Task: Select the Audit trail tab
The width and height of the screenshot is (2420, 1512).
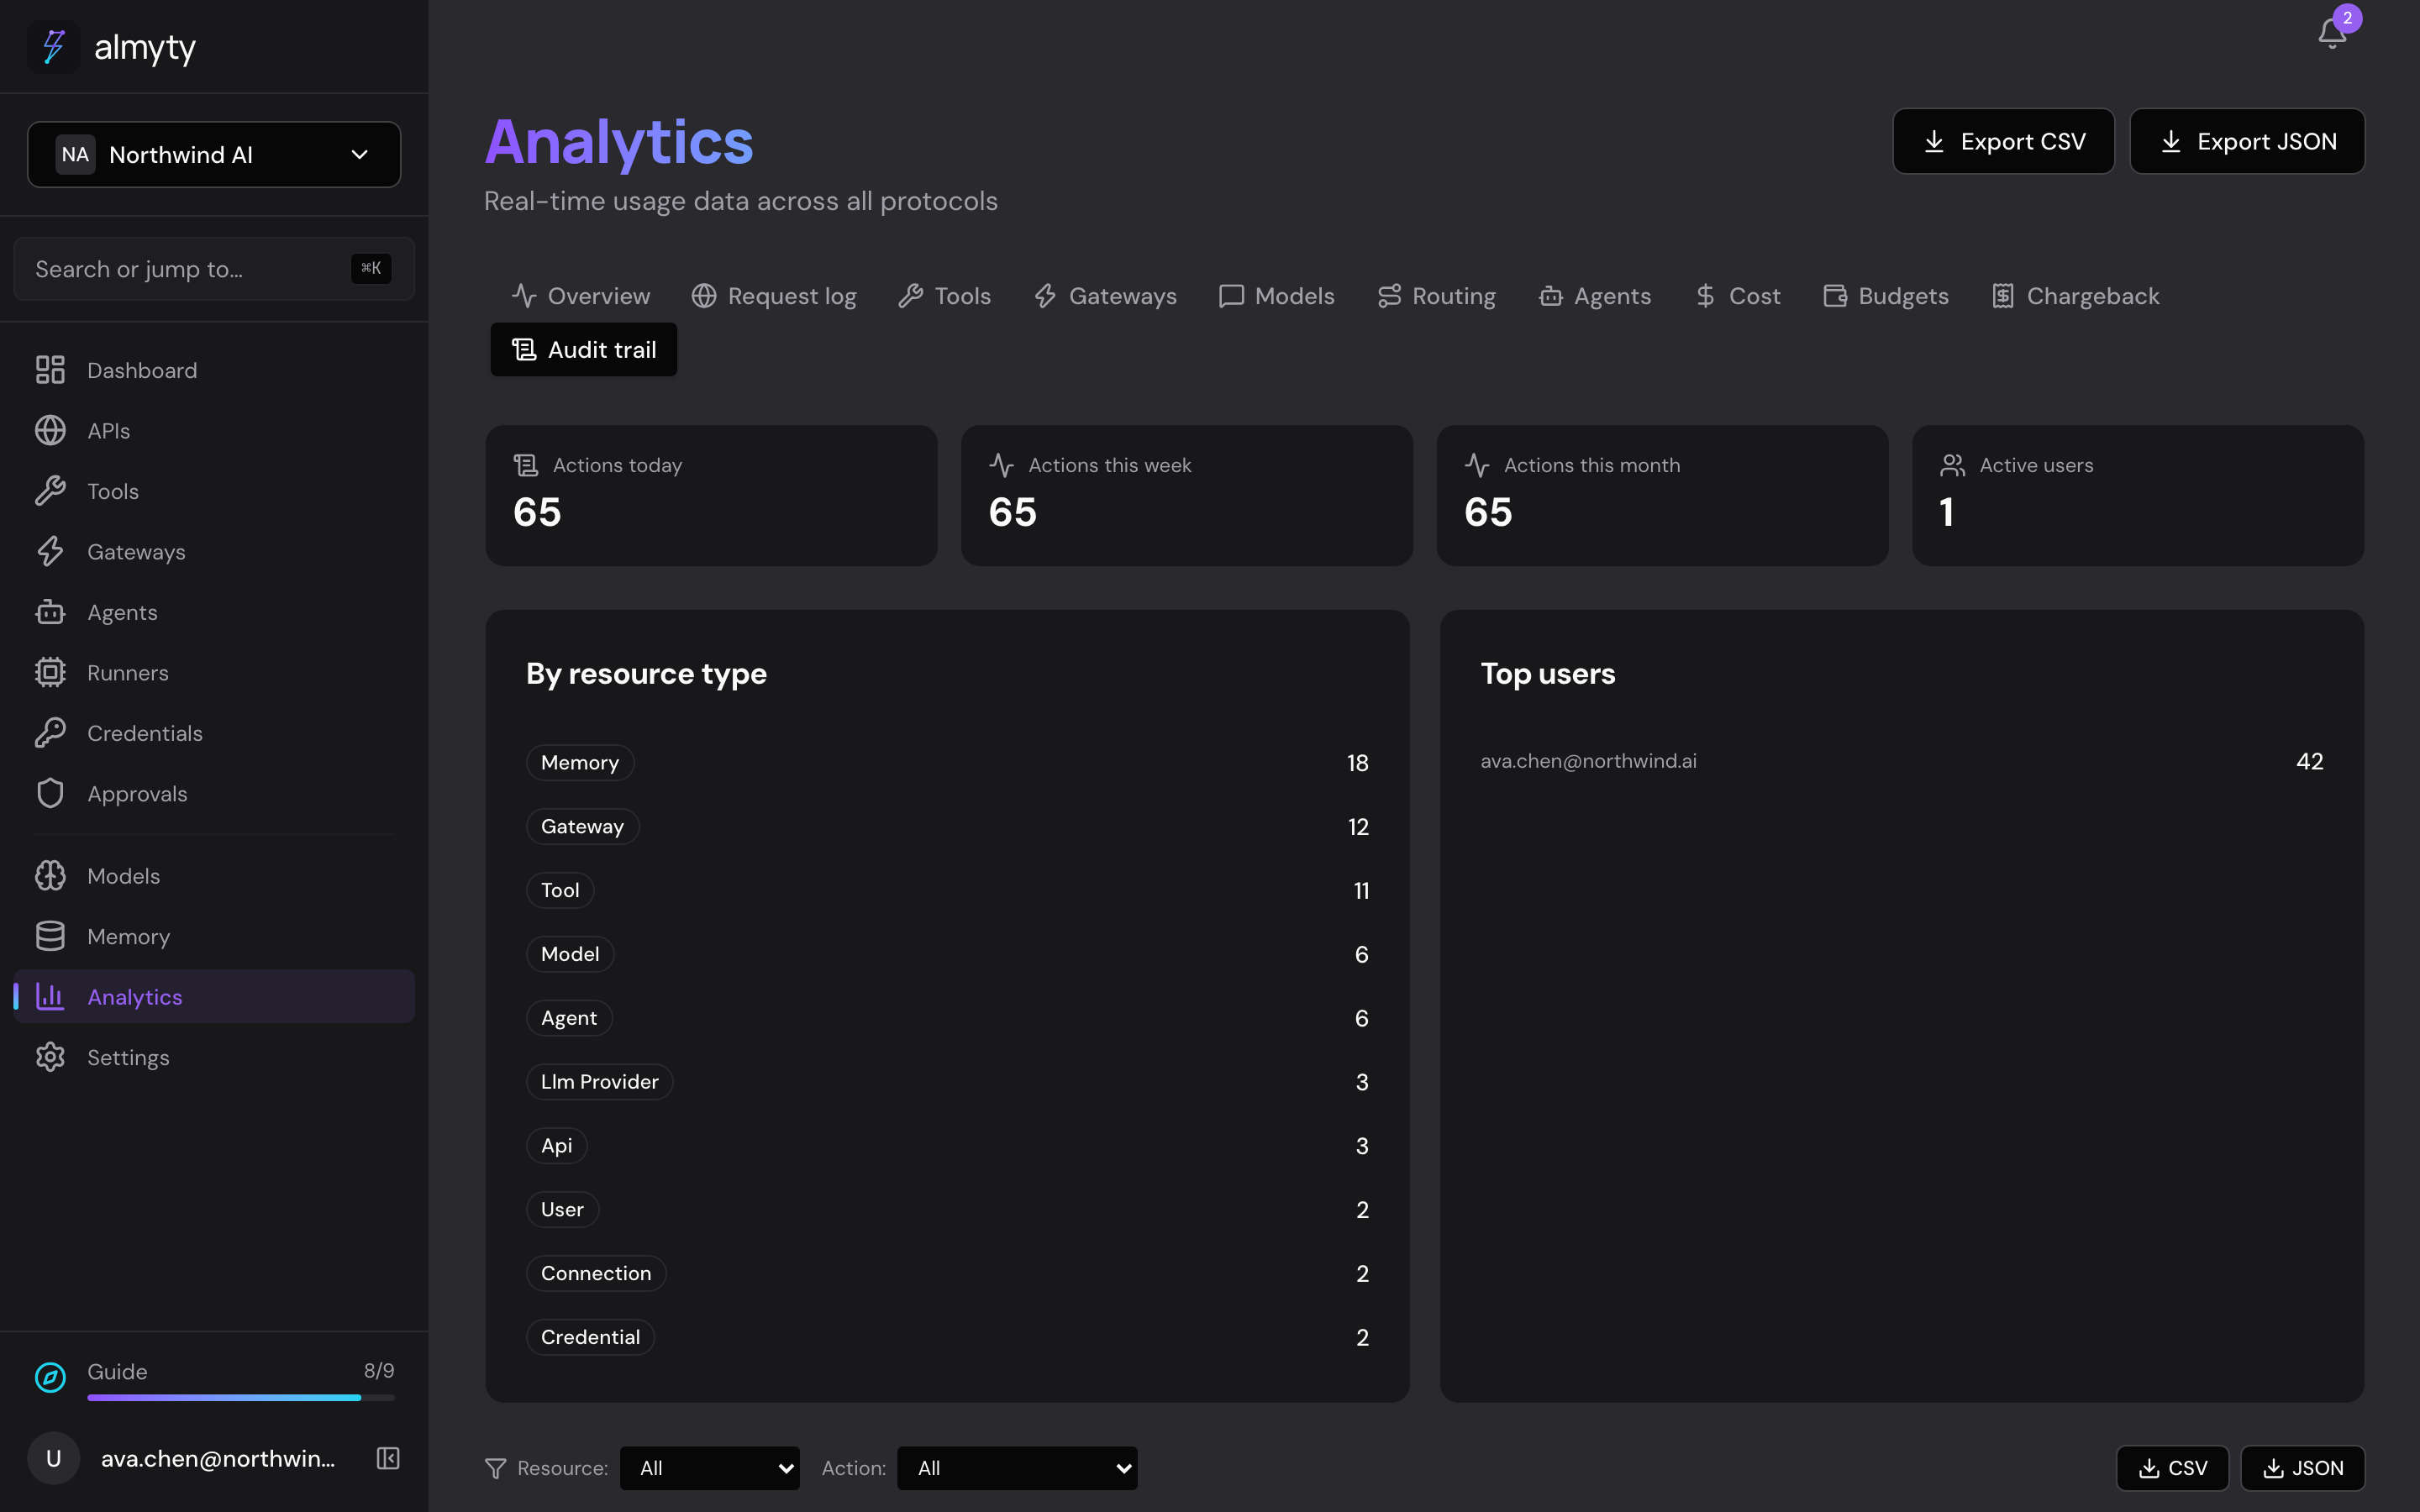Action: [x=584, y=350]
